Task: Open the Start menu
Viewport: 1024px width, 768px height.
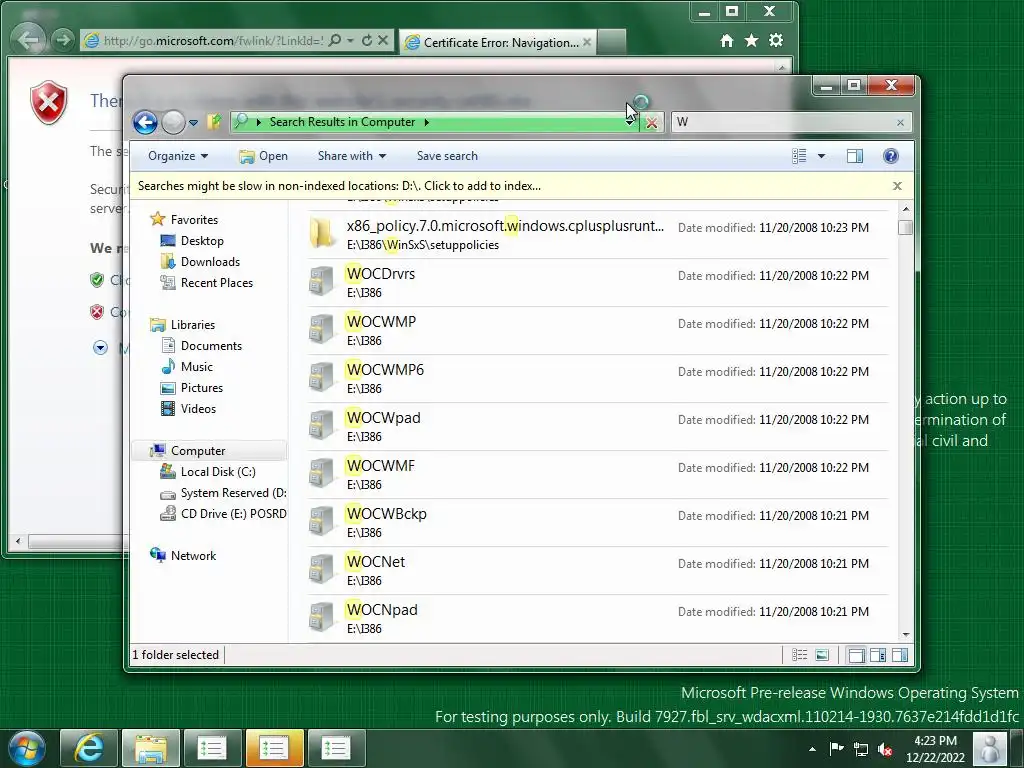Action: pos(27,748)
